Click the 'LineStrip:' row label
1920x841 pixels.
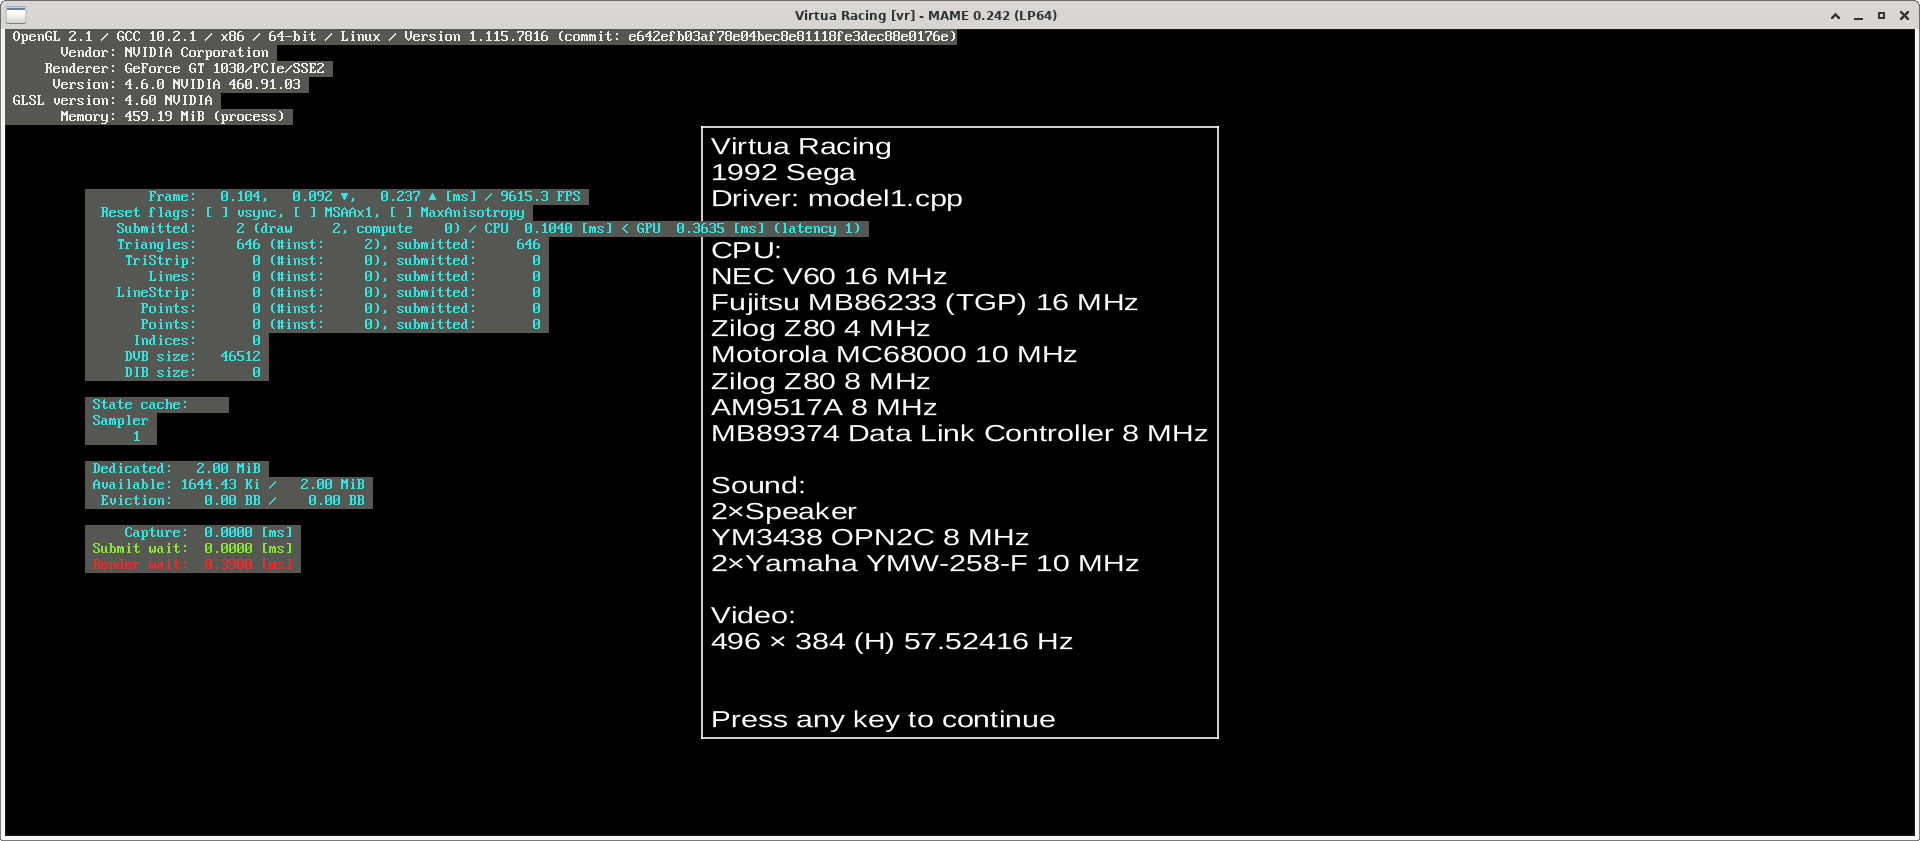[156, 293]
